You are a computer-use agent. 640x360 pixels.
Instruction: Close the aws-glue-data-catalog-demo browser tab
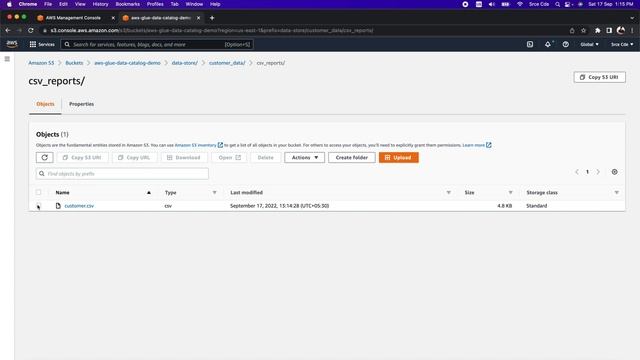pos(198,18)
